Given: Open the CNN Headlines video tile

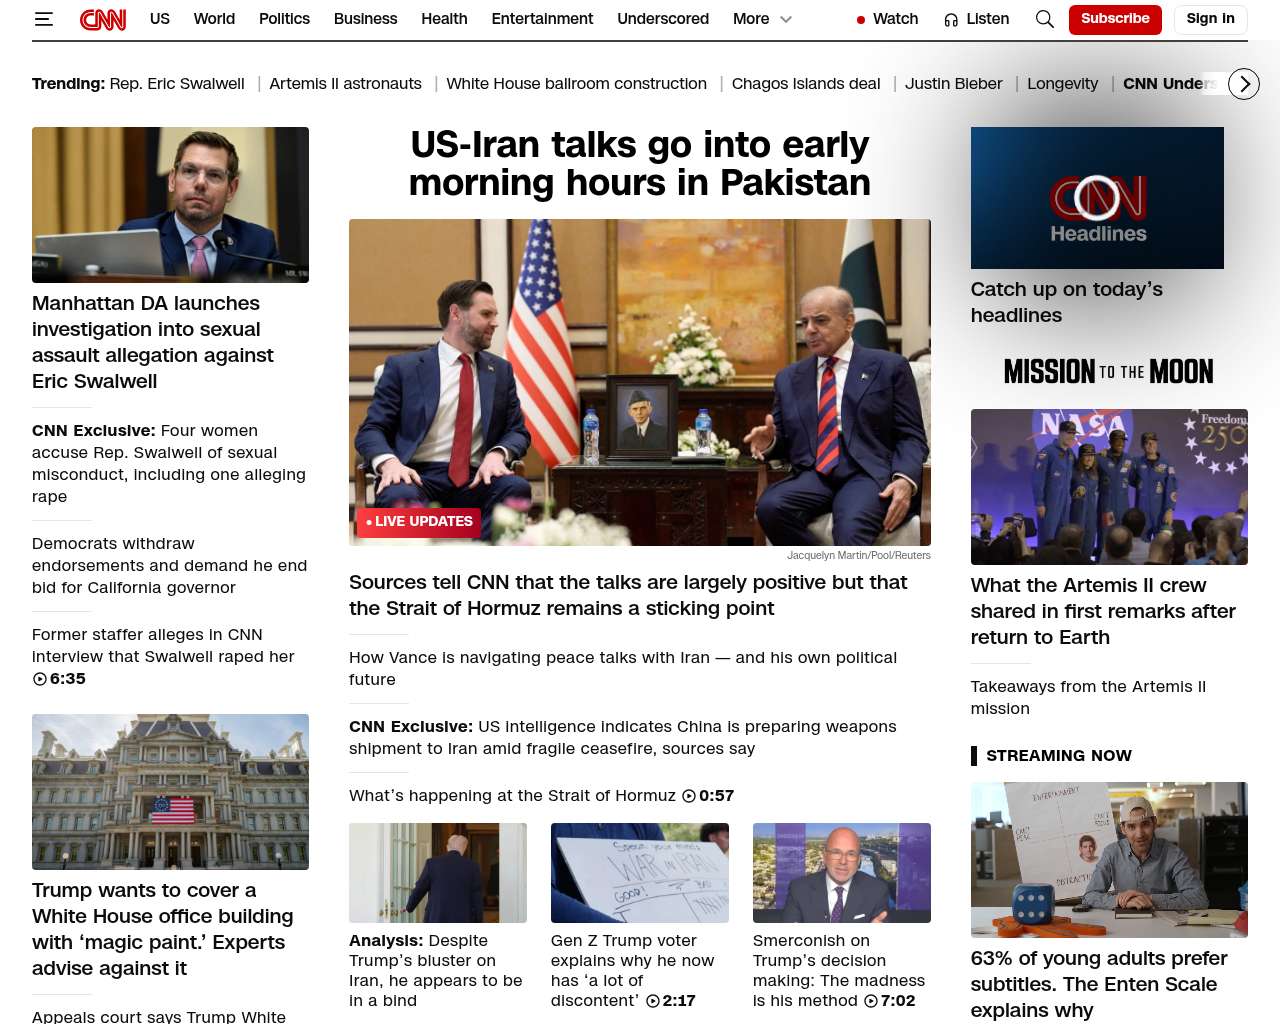Looking at the screenshot, I should point(1097,198).
